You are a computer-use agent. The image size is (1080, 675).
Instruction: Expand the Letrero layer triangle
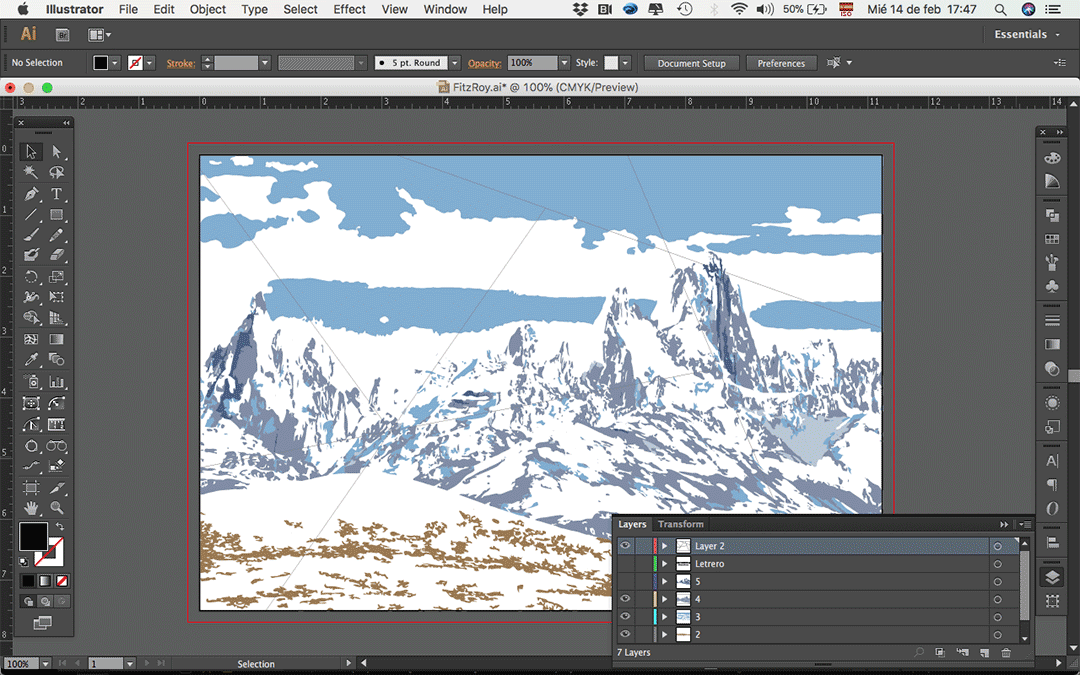(x=665, y=563)
